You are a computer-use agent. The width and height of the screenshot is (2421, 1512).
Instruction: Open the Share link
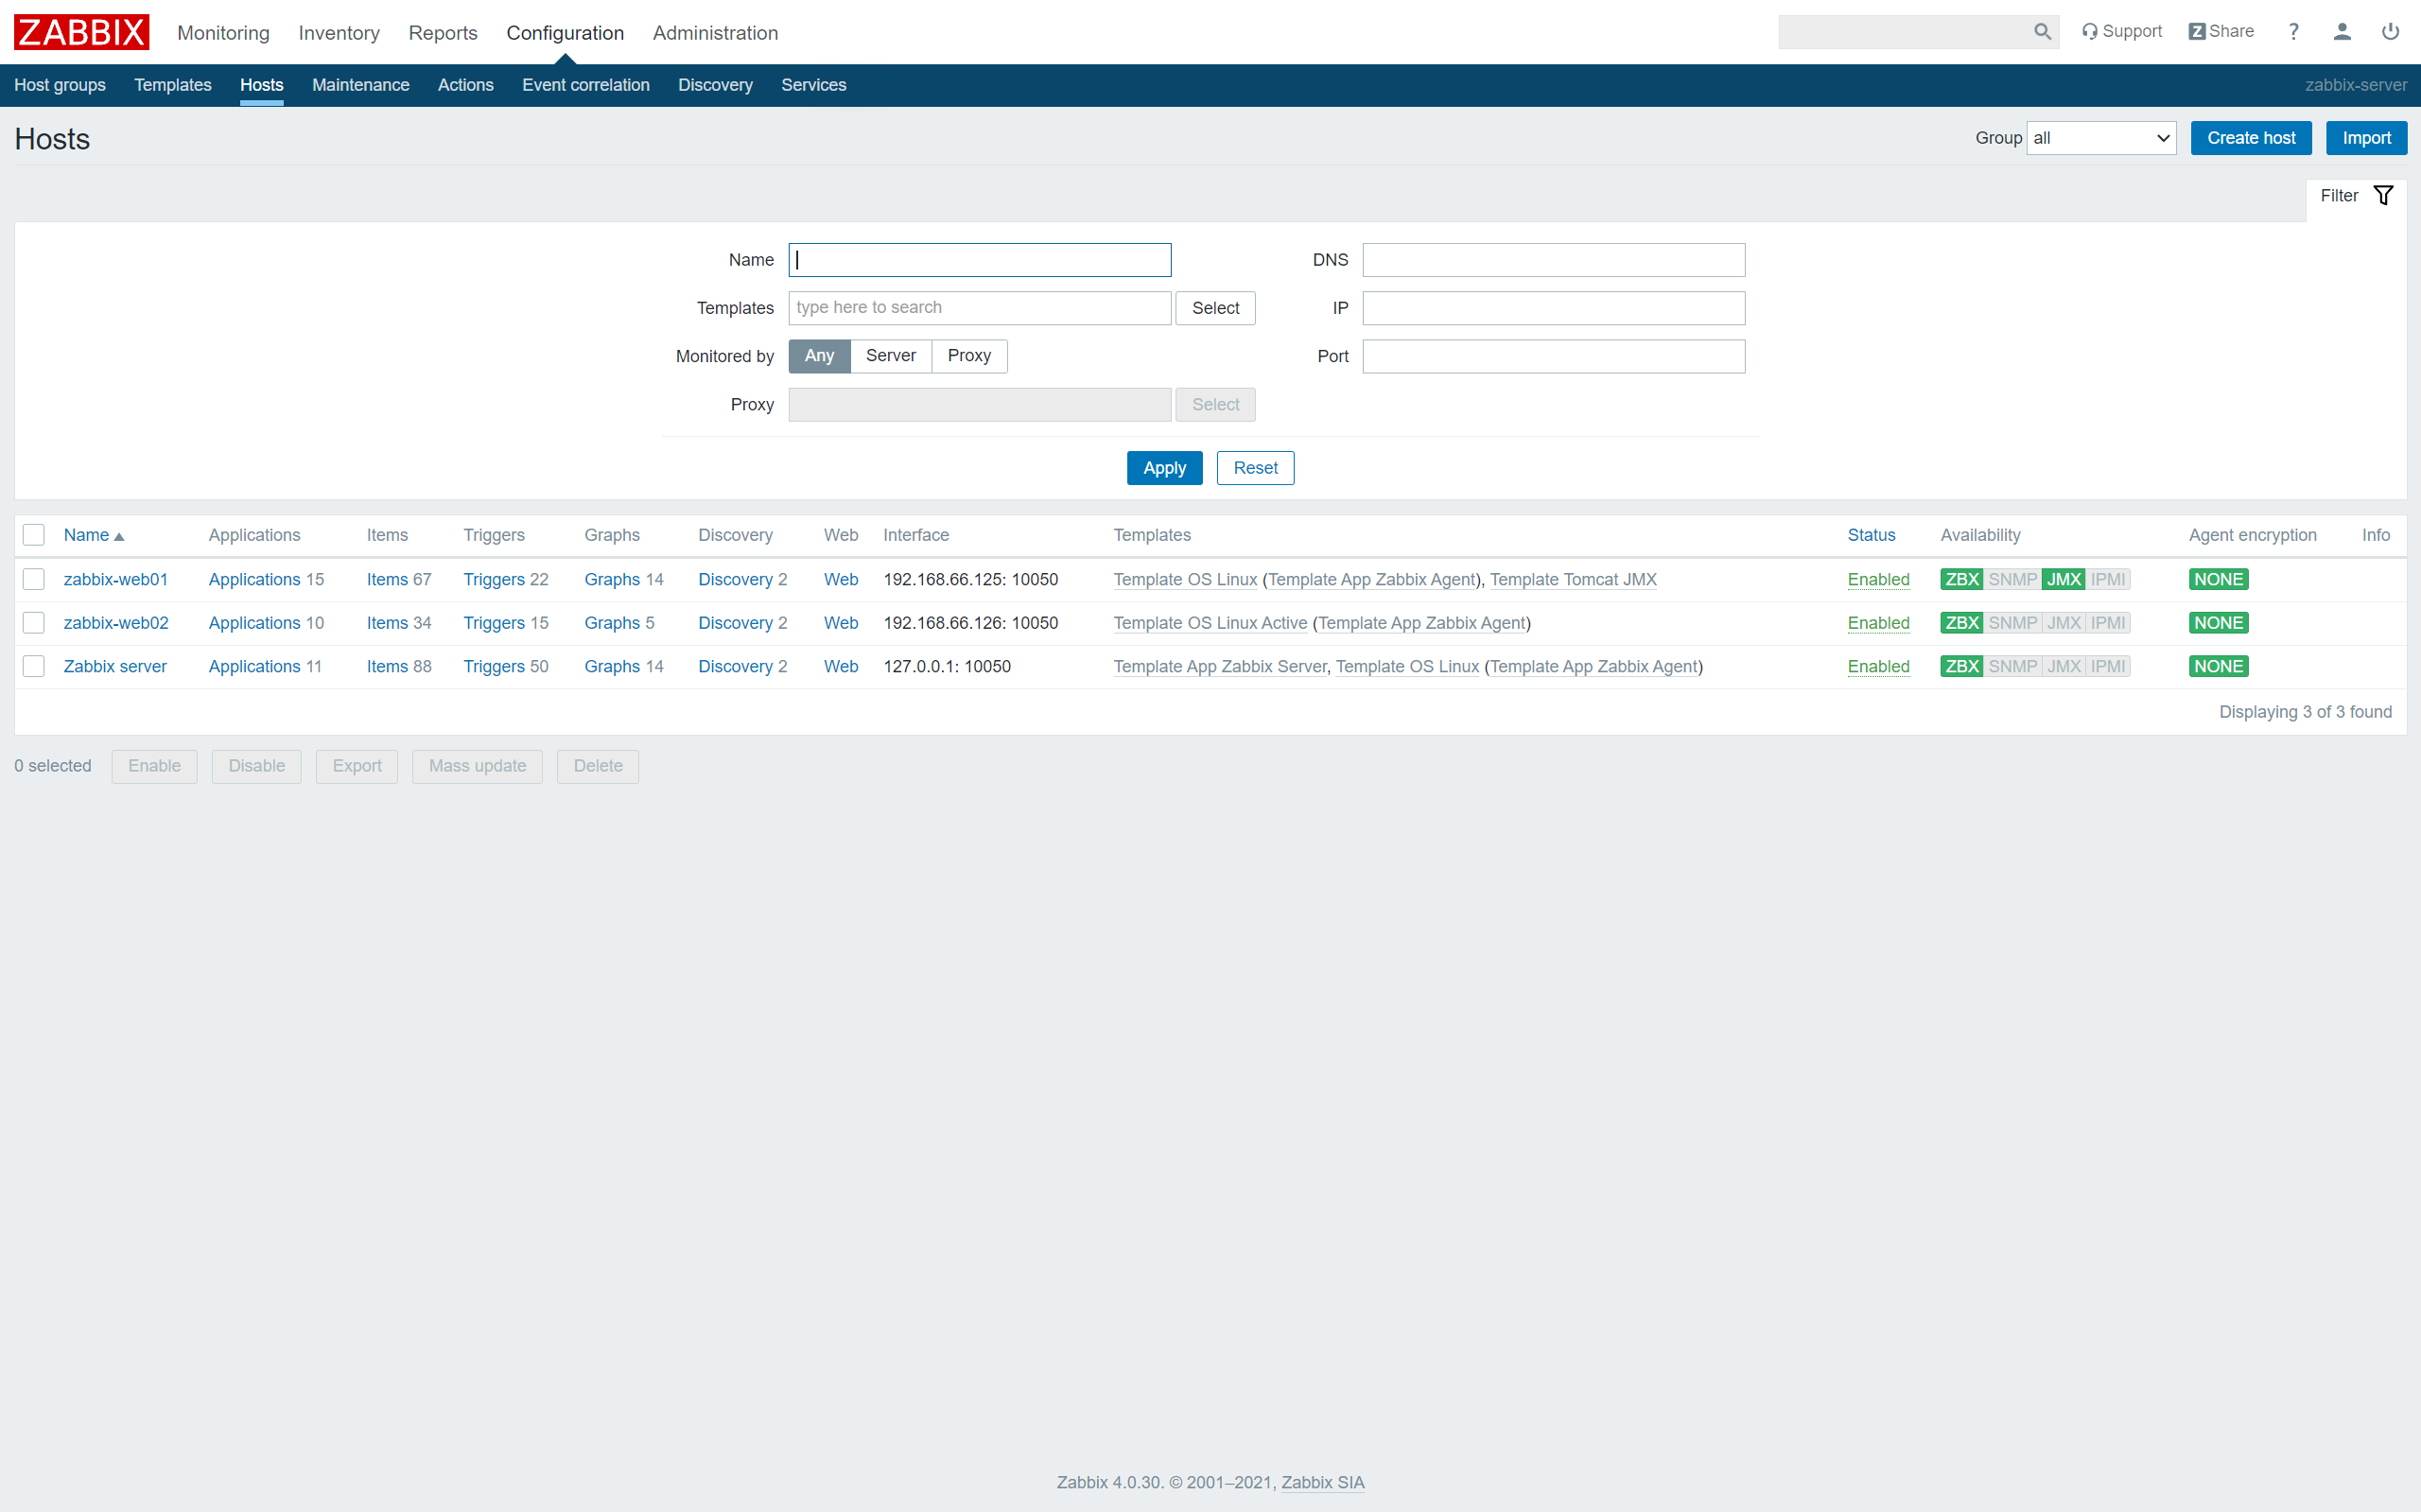coord(2220,32)
